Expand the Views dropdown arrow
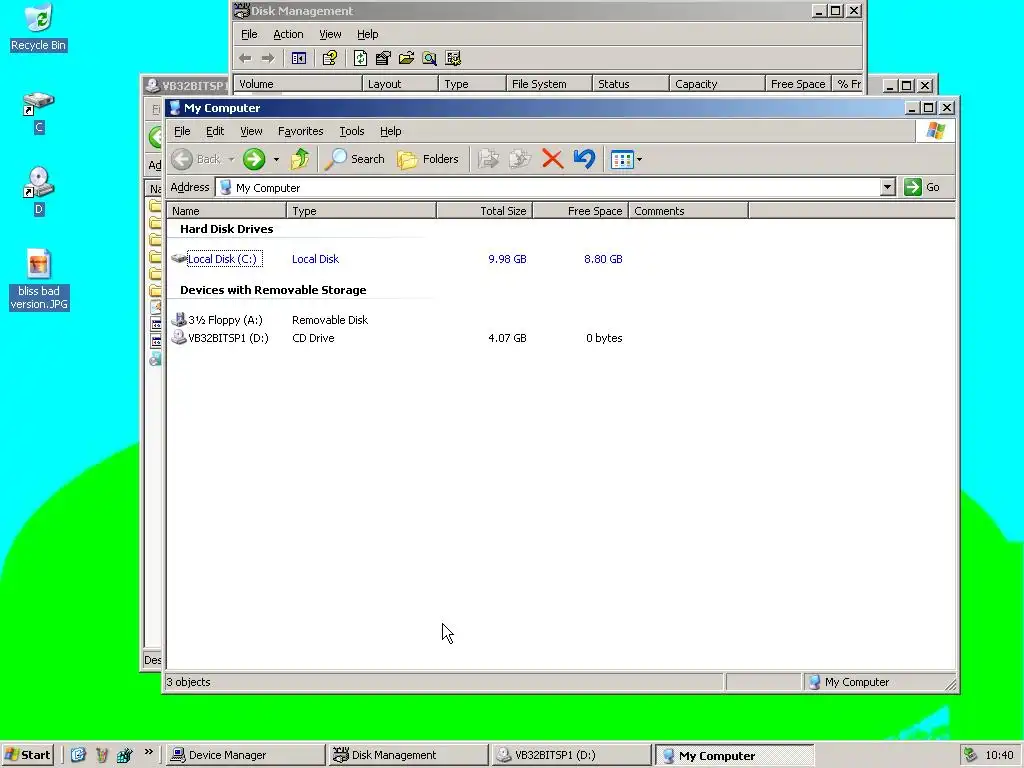 [x=639, y=159]
